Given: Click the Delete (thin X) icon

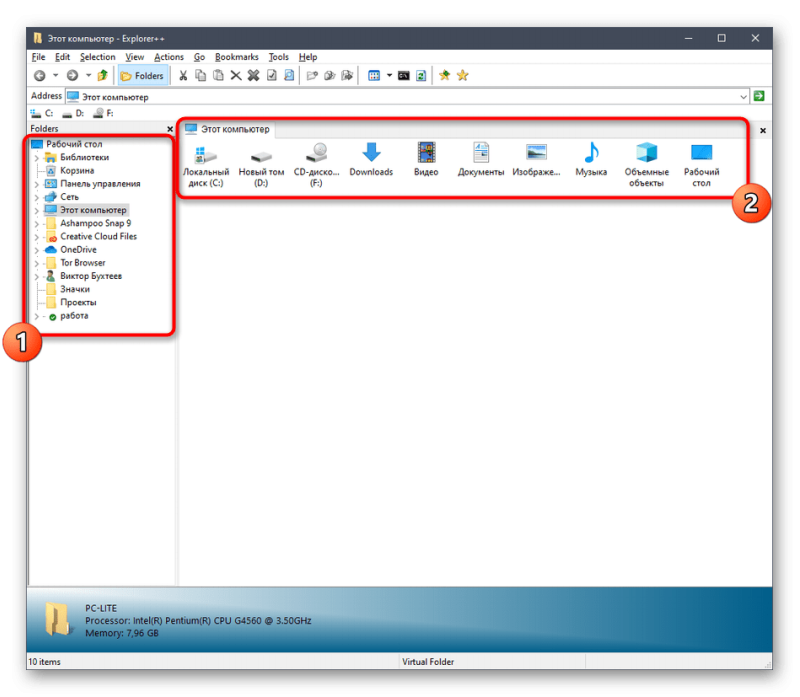Looking at the screenshot, I should coord(236,76).
